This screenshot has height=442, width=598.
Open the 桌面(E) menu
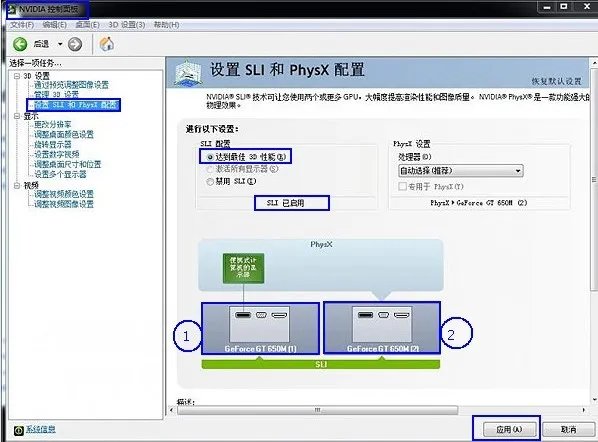(87, 25)
